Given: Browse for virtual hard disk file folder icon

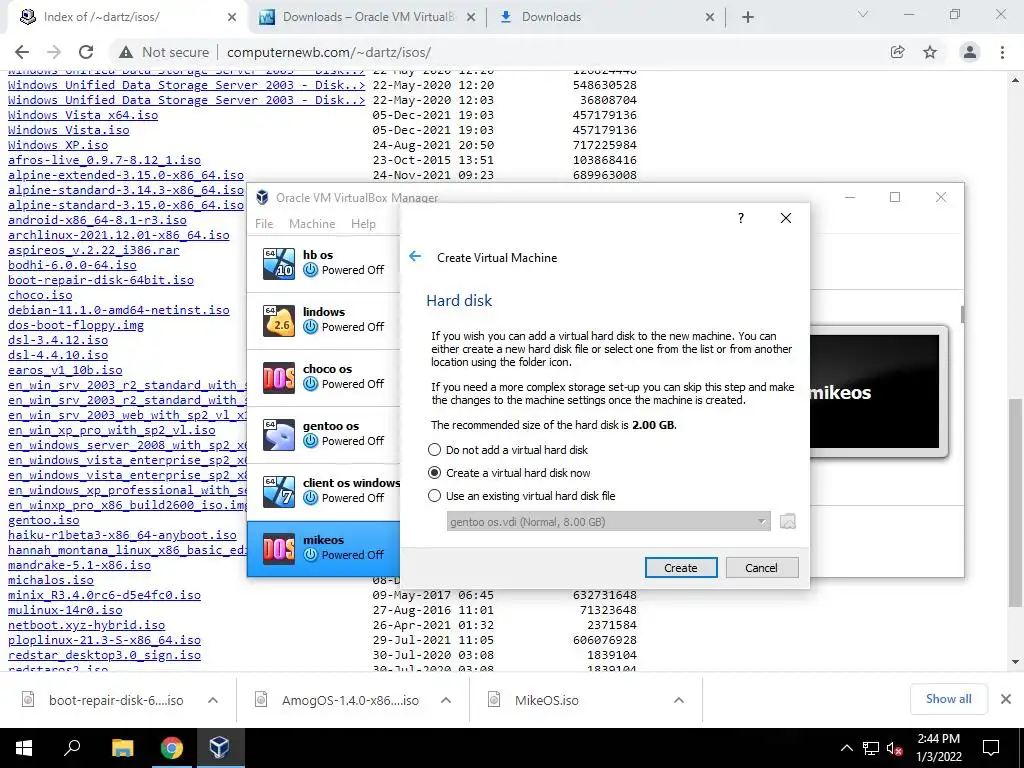Looking at the screenshot, I should click(788, 521).
